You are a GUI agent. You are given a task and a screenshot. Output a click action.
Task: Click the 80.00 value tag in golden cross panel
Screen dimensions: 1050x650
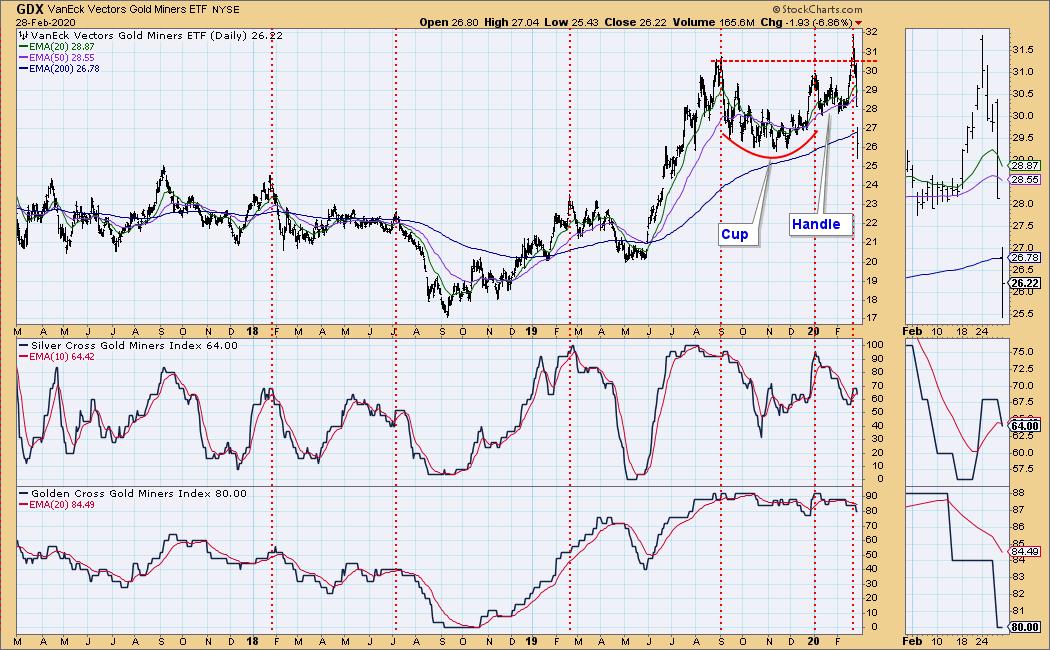[x=1024, y=627]
